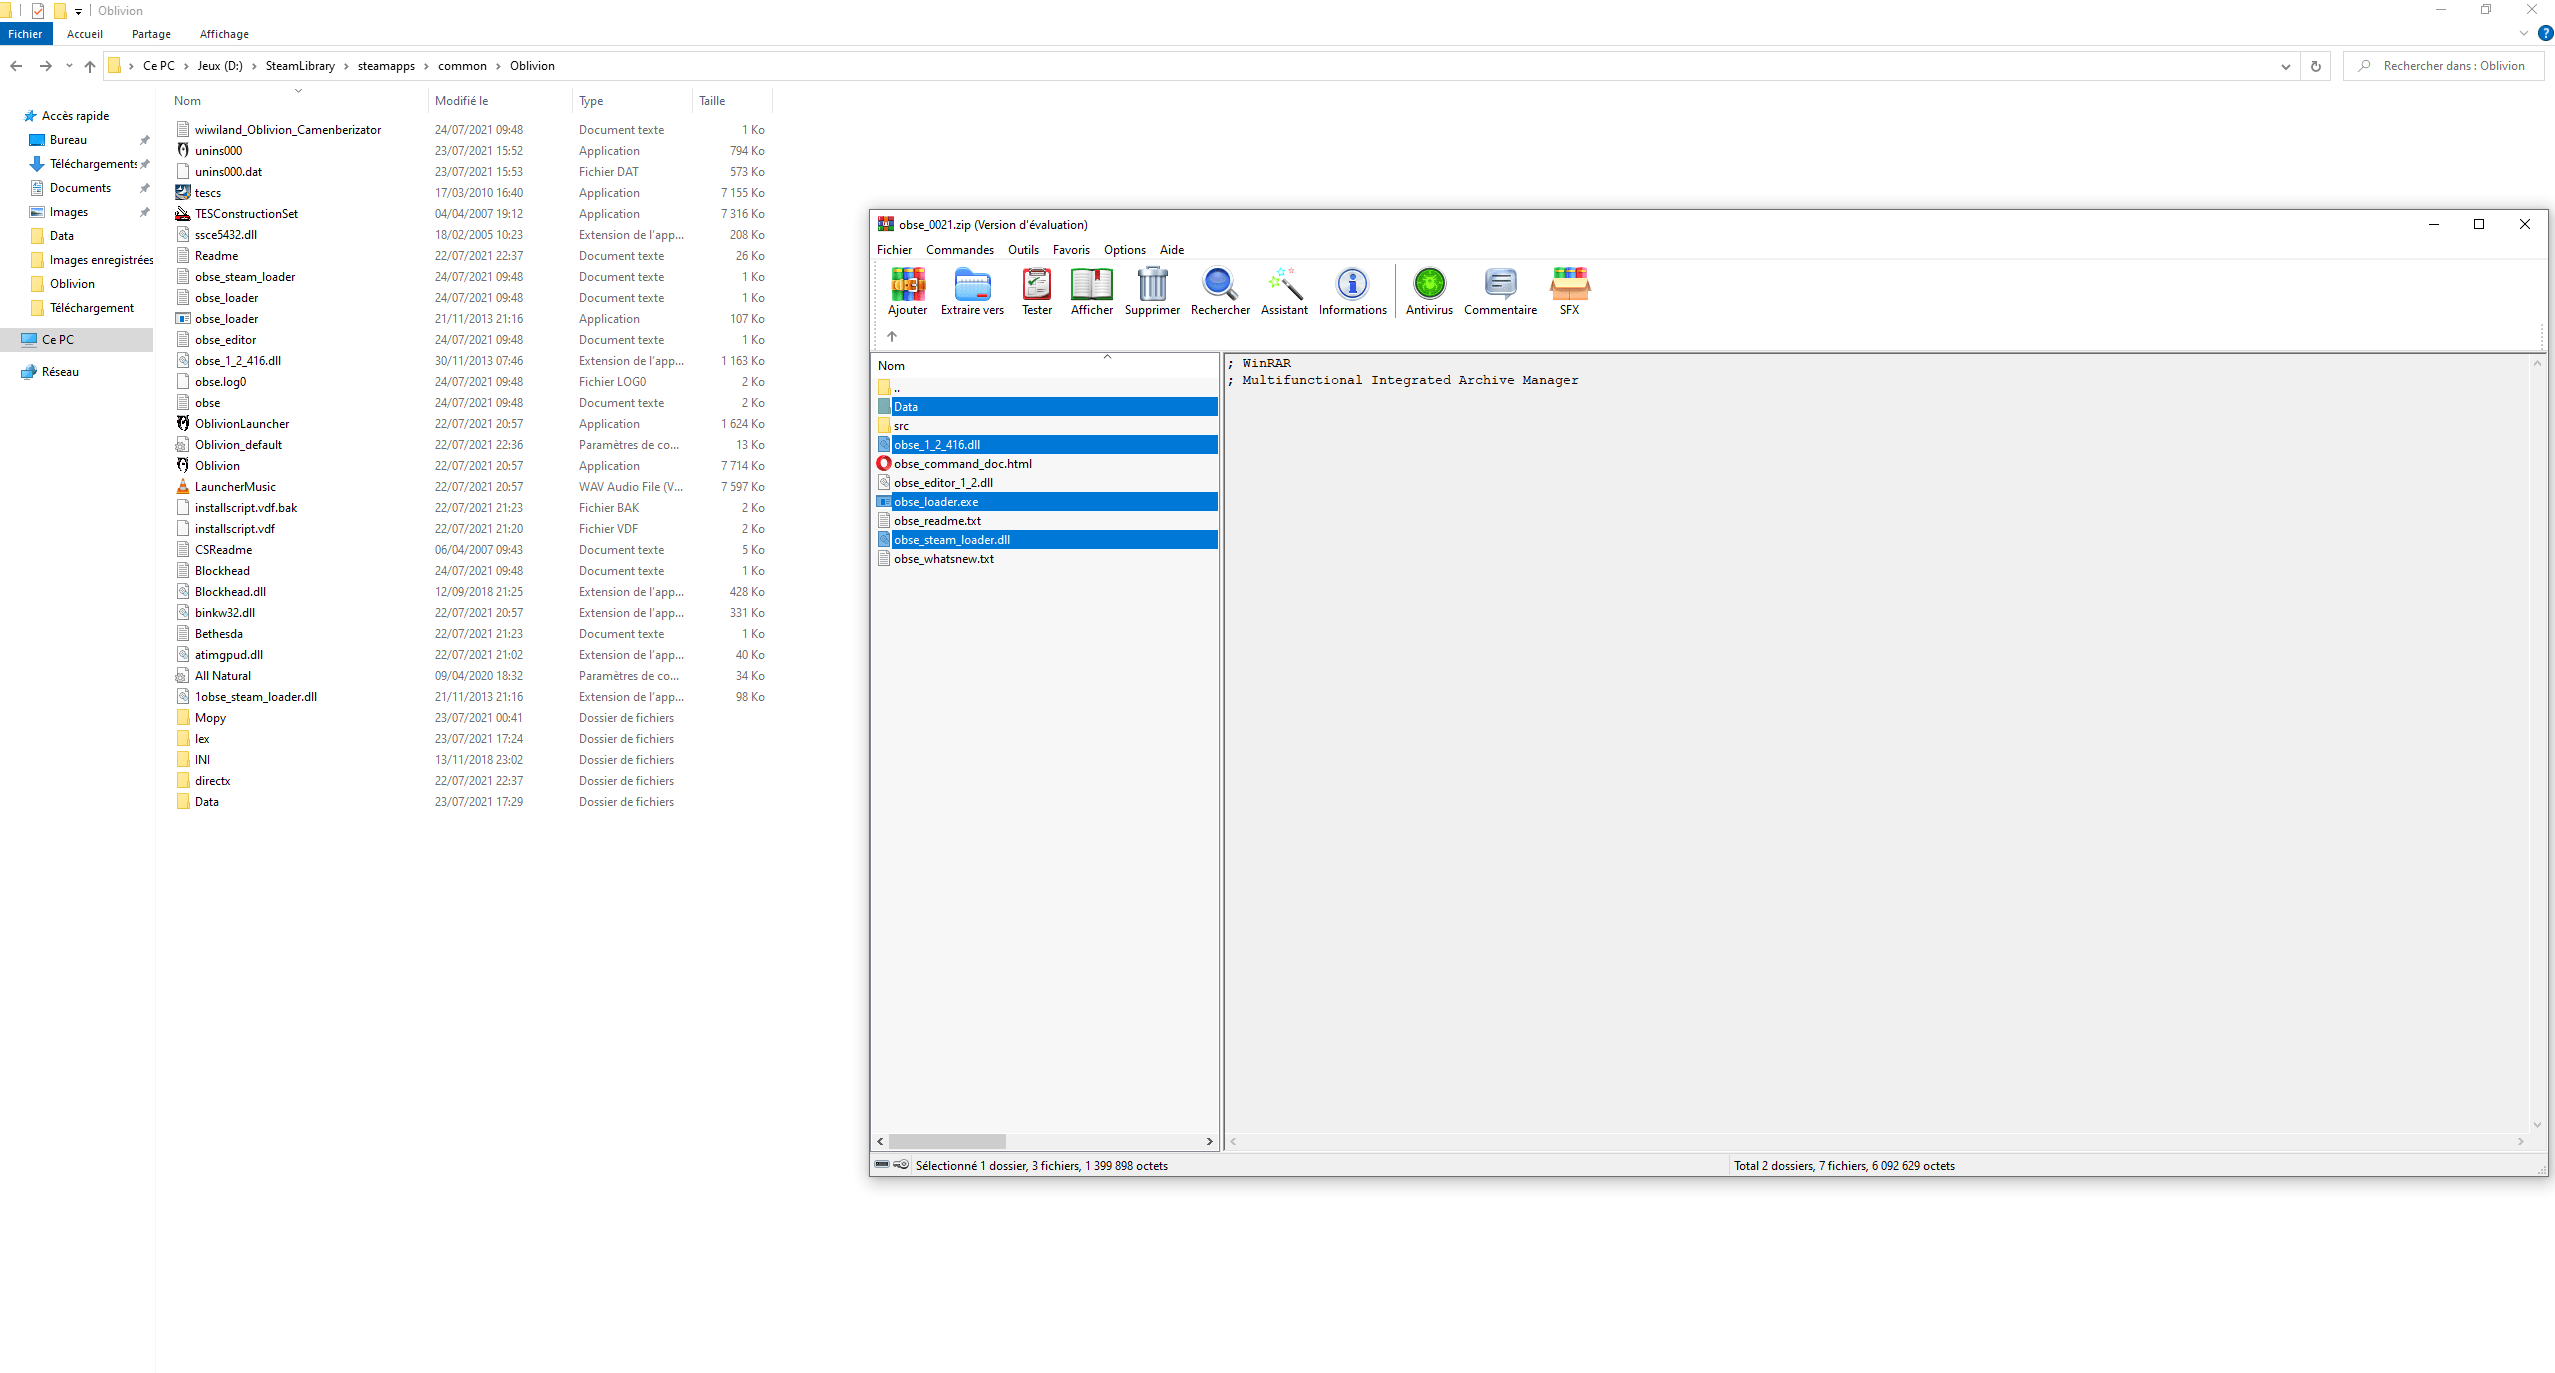The width and height of the screenshot is (2555, 1373).
Task: Click the WinRAR status bar drive icon
Action: (x=882, y=1164)
